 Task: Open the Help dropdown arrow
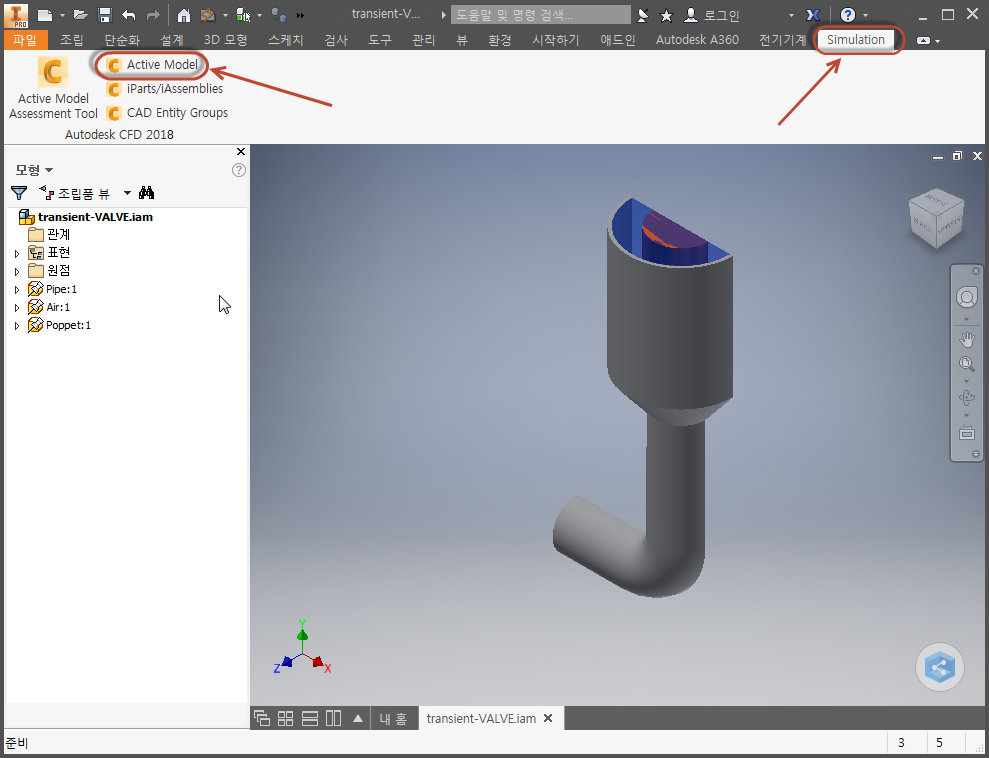click(865, 15)
